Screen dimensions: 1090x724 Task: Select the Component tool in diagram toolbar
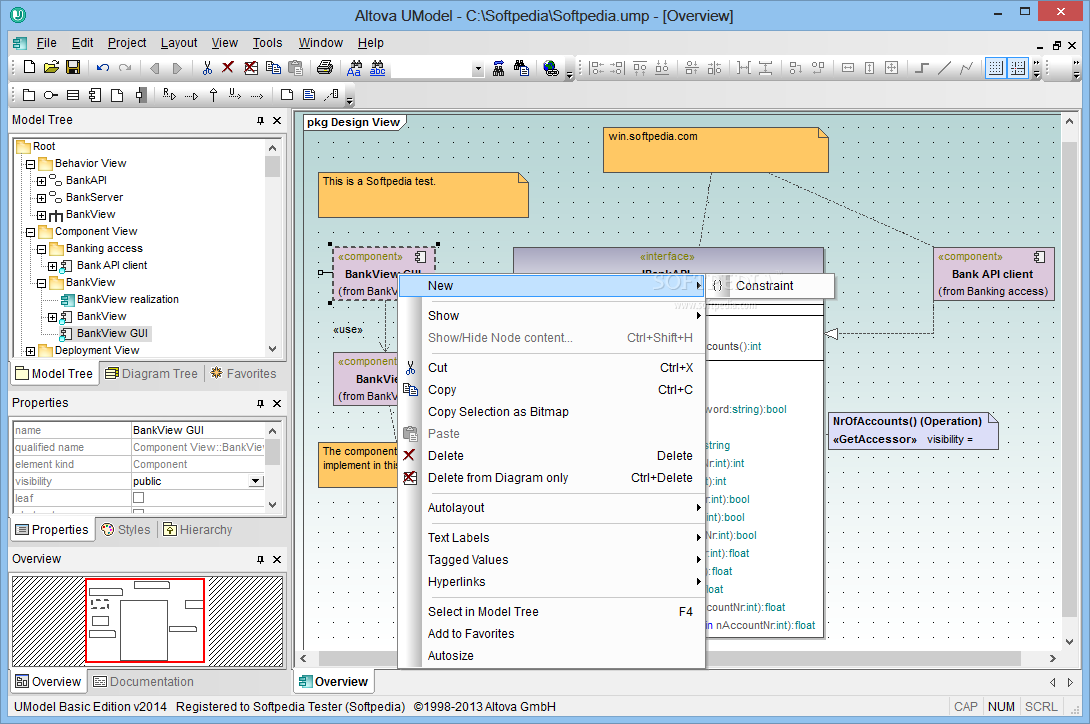tap(95, 95)
